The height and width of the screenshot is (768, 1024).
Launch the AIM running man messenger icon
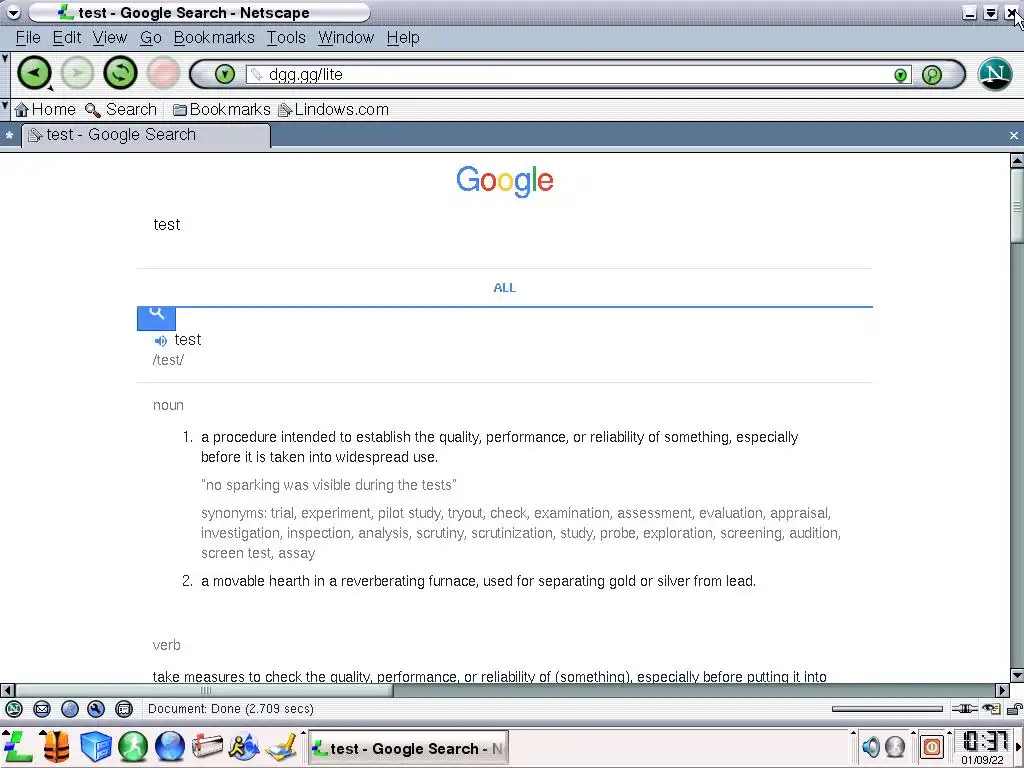244,747
